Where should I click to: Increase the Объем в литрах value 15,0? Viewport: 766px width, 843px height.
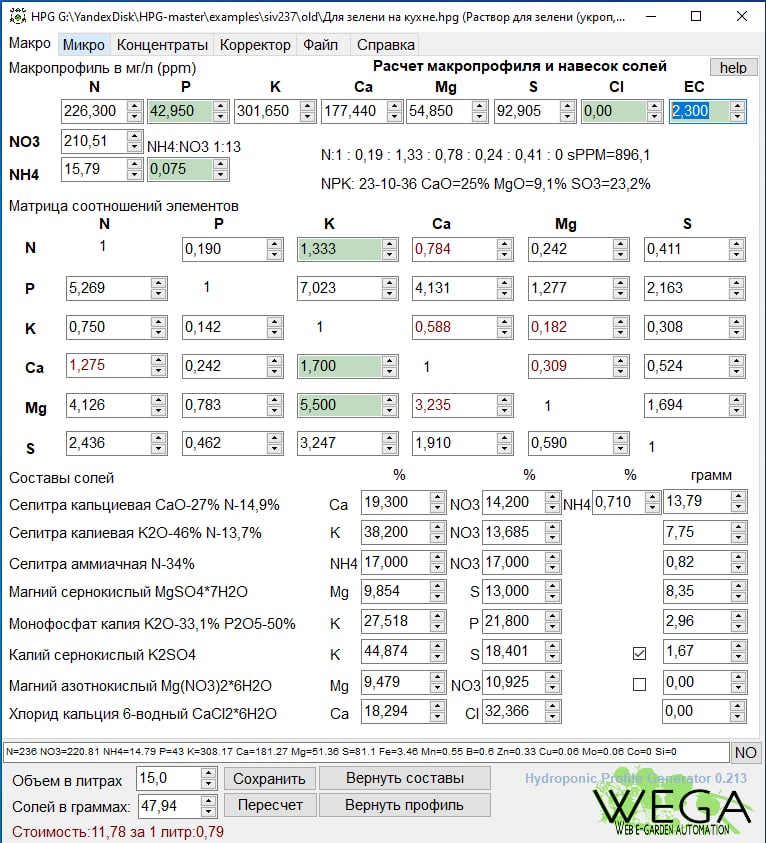click(209, 773)
